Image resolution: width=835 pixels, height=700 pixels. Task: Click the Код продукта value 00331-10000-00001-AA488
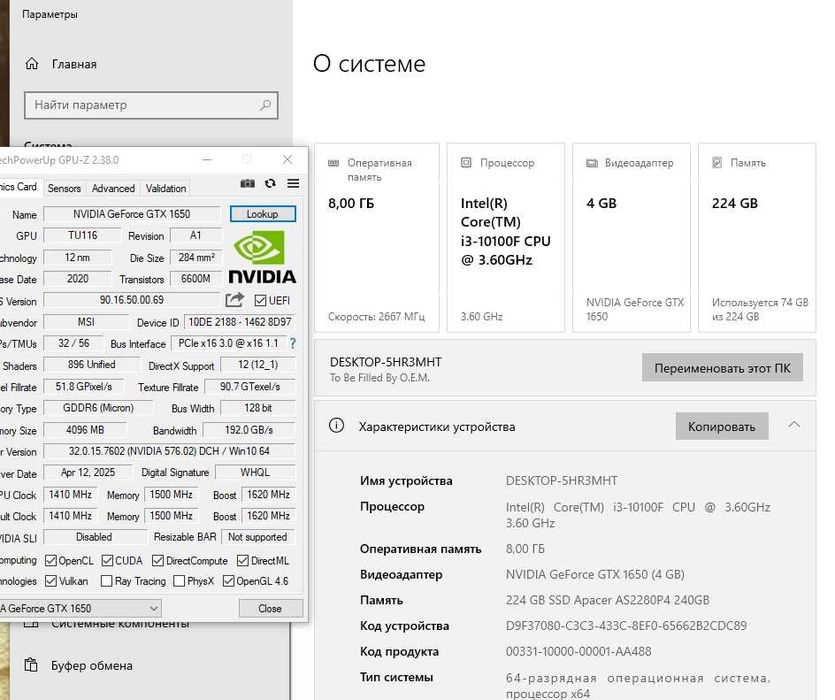pos(578,651)
